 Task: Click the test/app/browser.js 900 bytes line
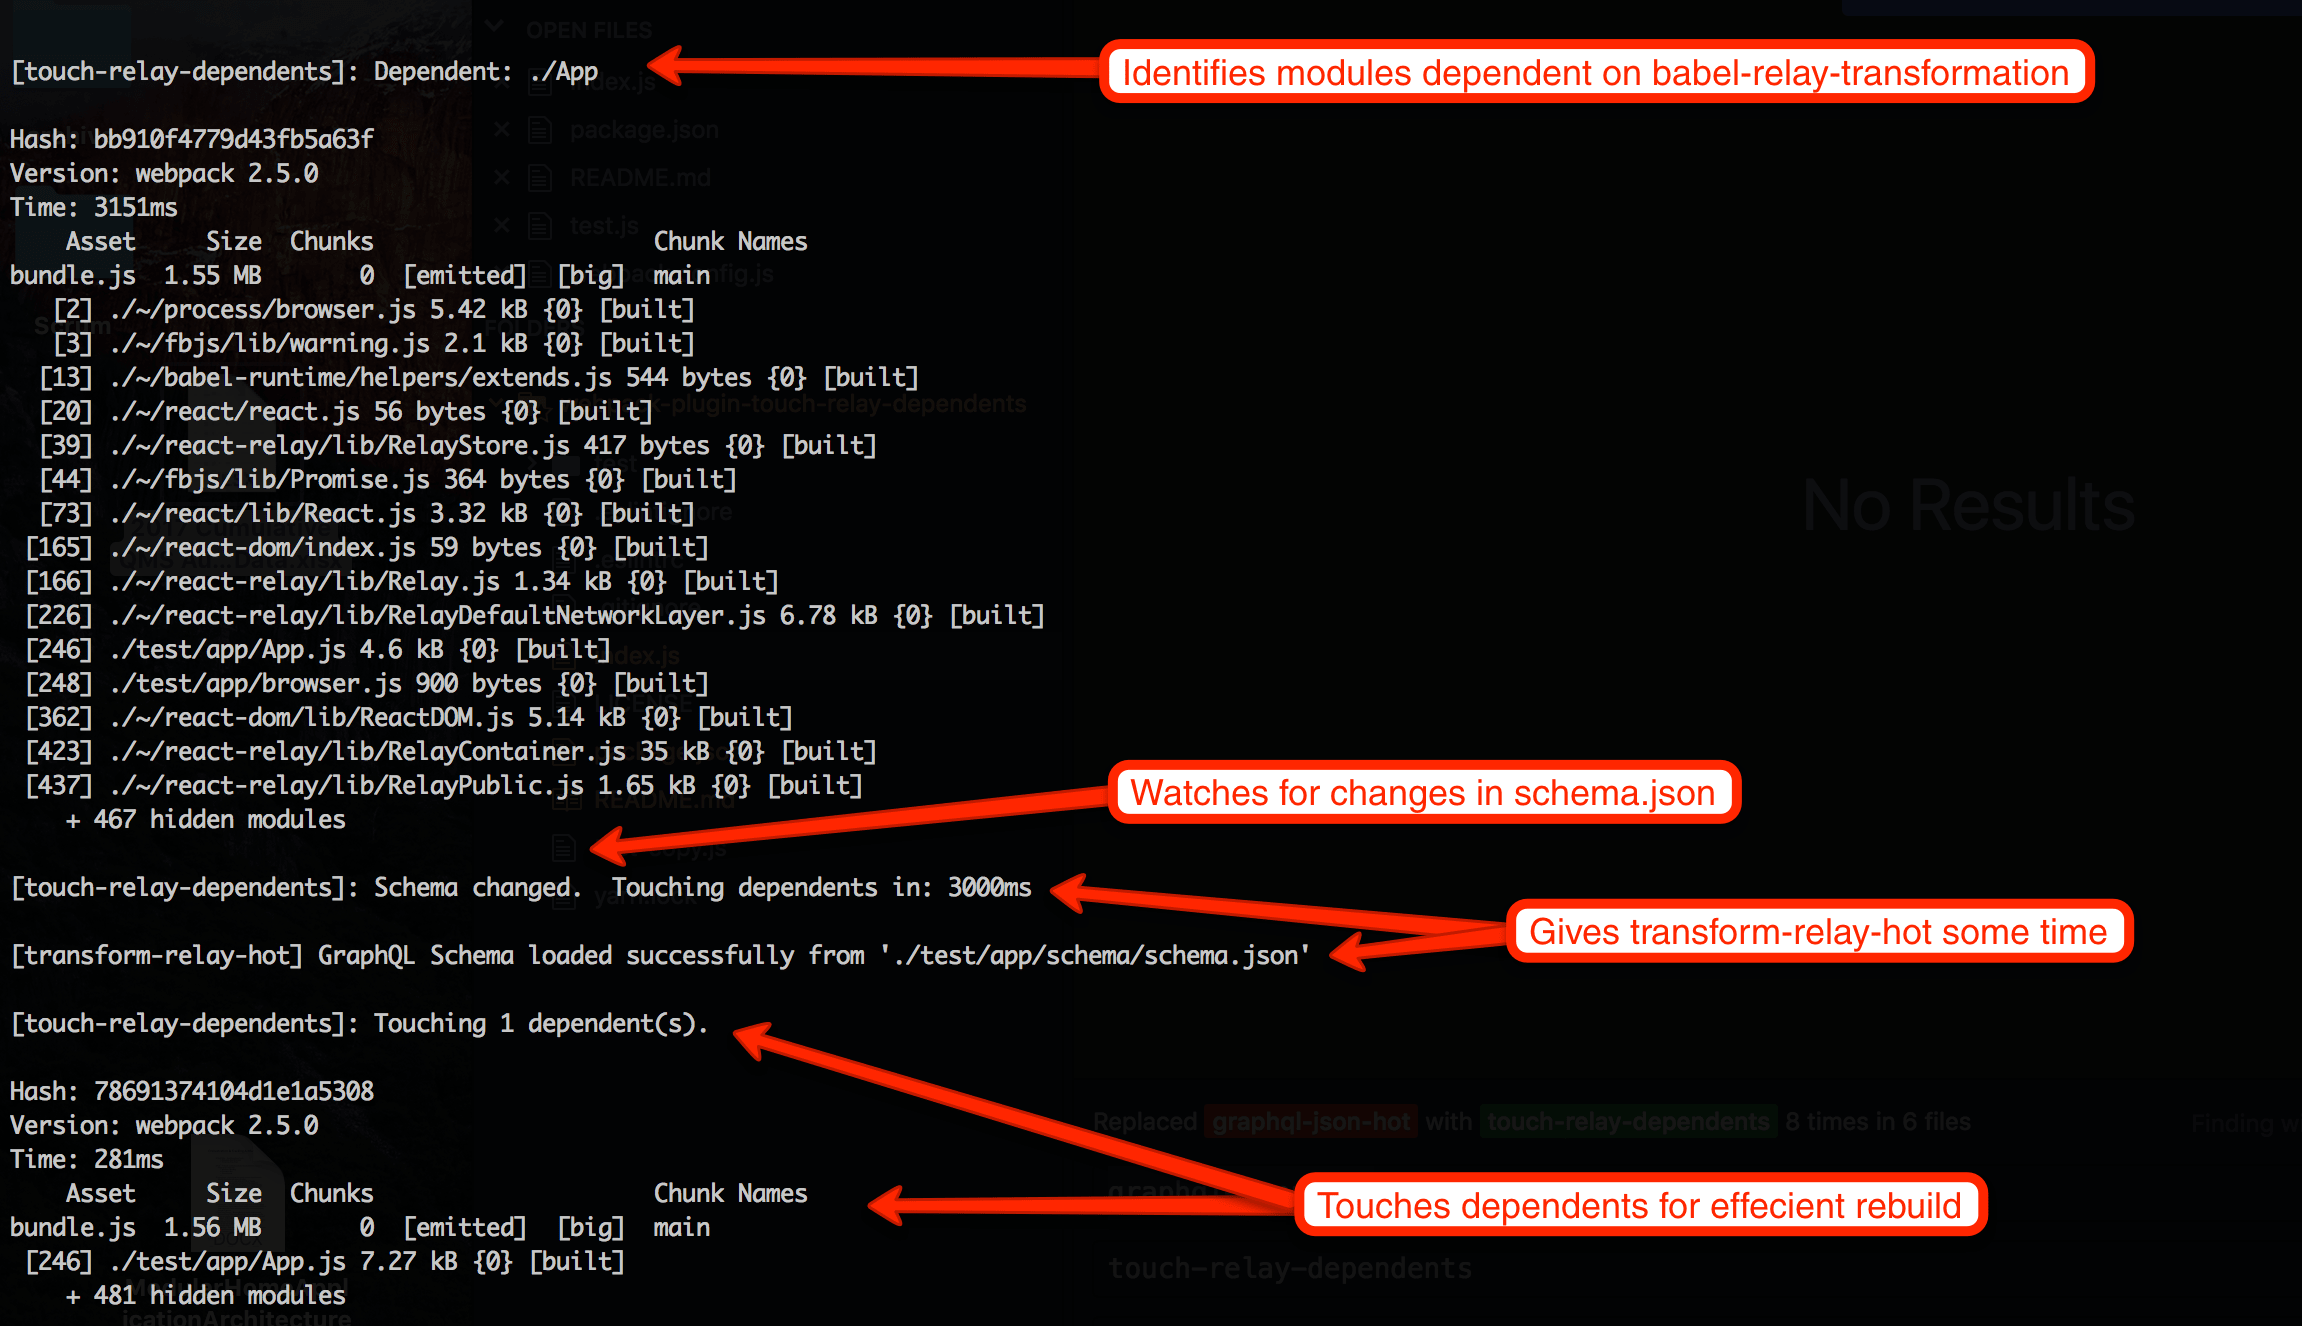(x=367, y=683)
